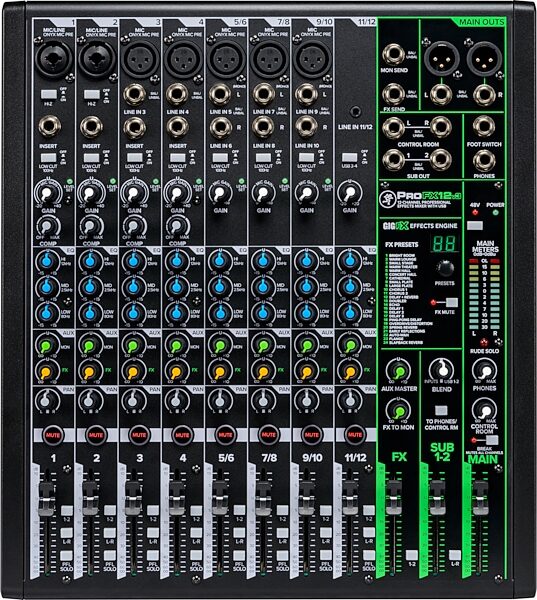Click the FX SEND jack
Image resolution: width=537 pixels, height=600 pixels.
coord(394,94)
